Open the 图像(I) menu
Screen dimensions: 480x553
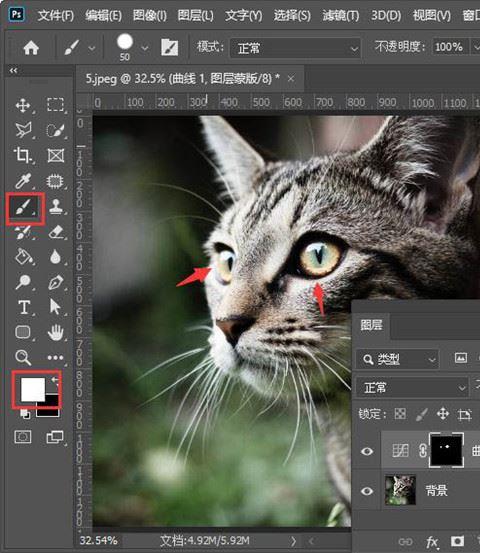(x=150, y=16)
